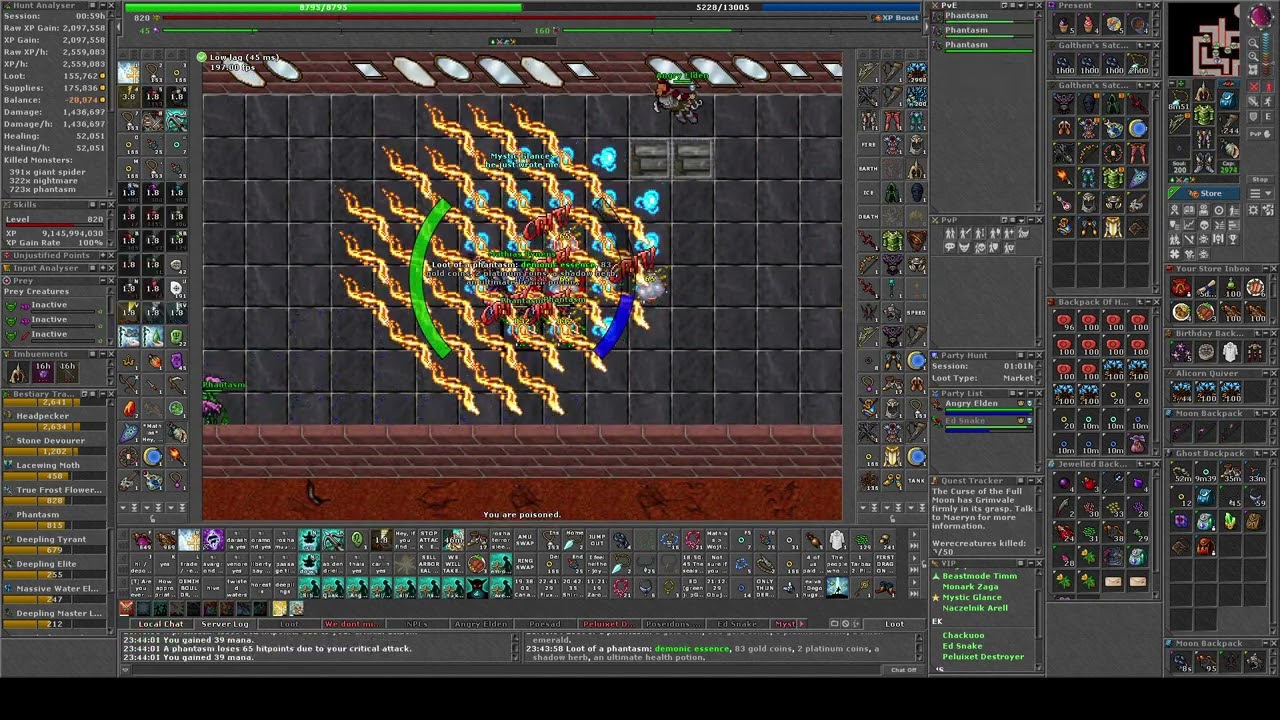The image size is (1280, 720).
Task: Select first Phantasm in PvE battle list
Action: click(x=983, y=17)
